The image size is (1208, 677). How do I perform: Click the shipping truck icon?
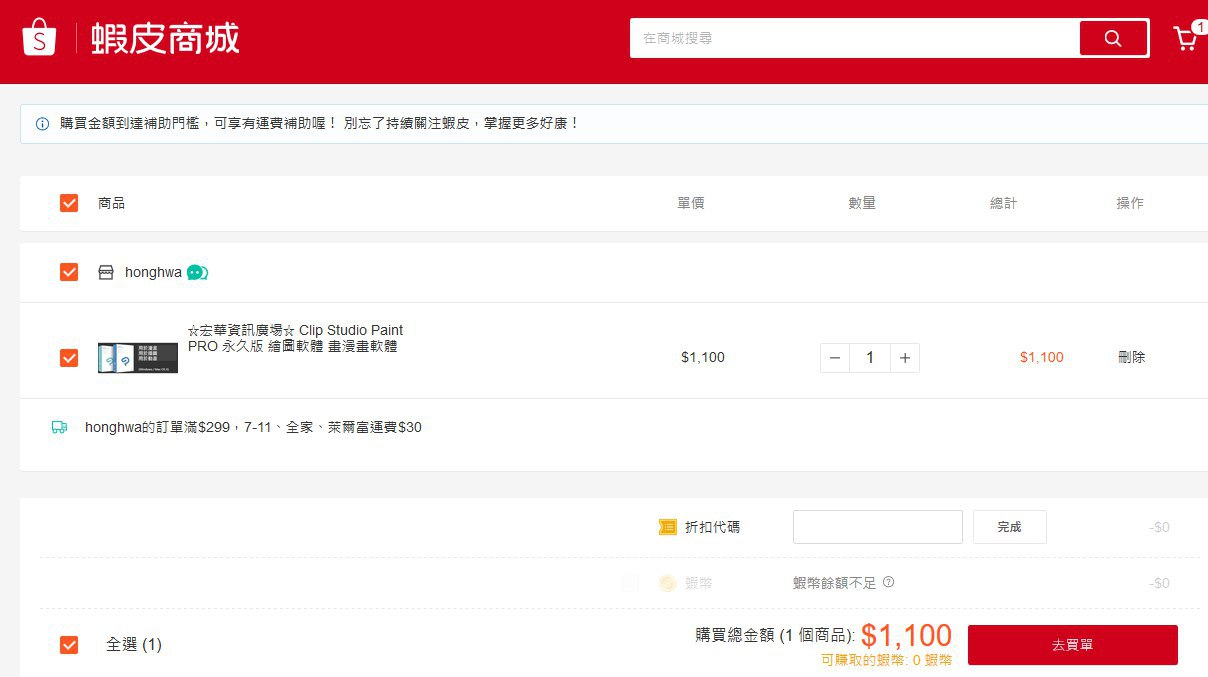coord(59,427)
